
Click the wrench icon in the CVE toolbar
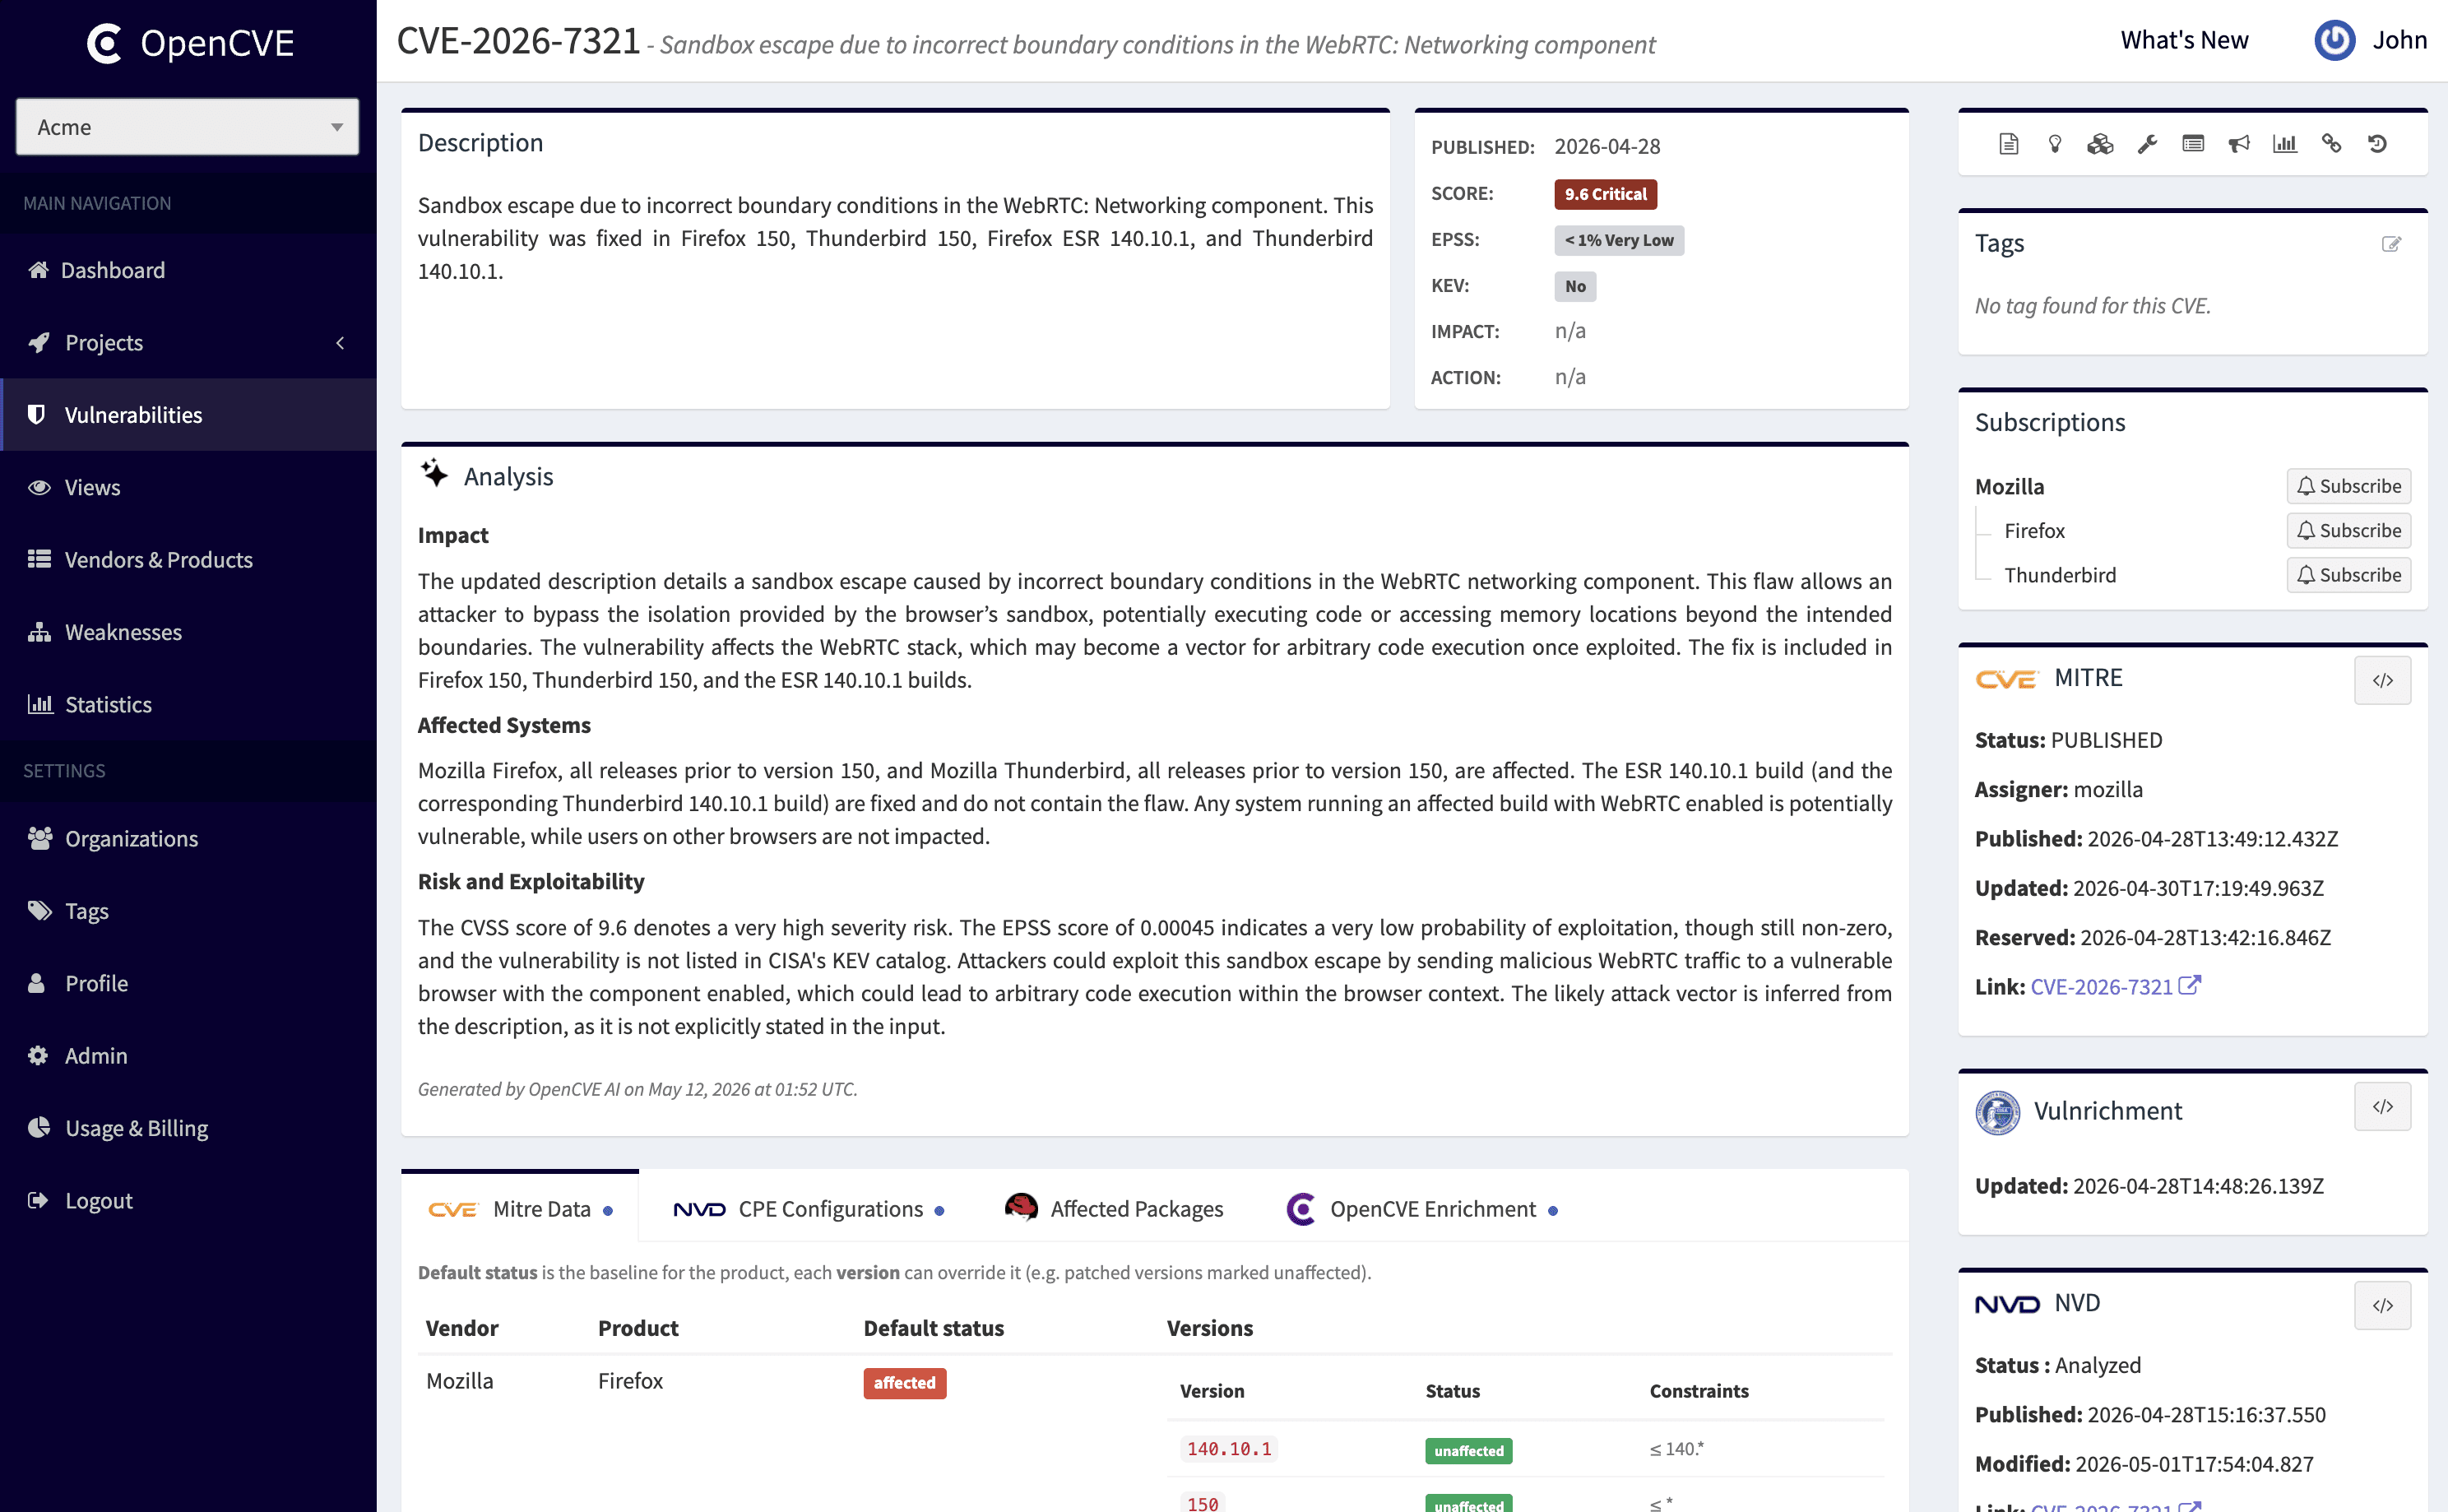(x=2147, y=144)
